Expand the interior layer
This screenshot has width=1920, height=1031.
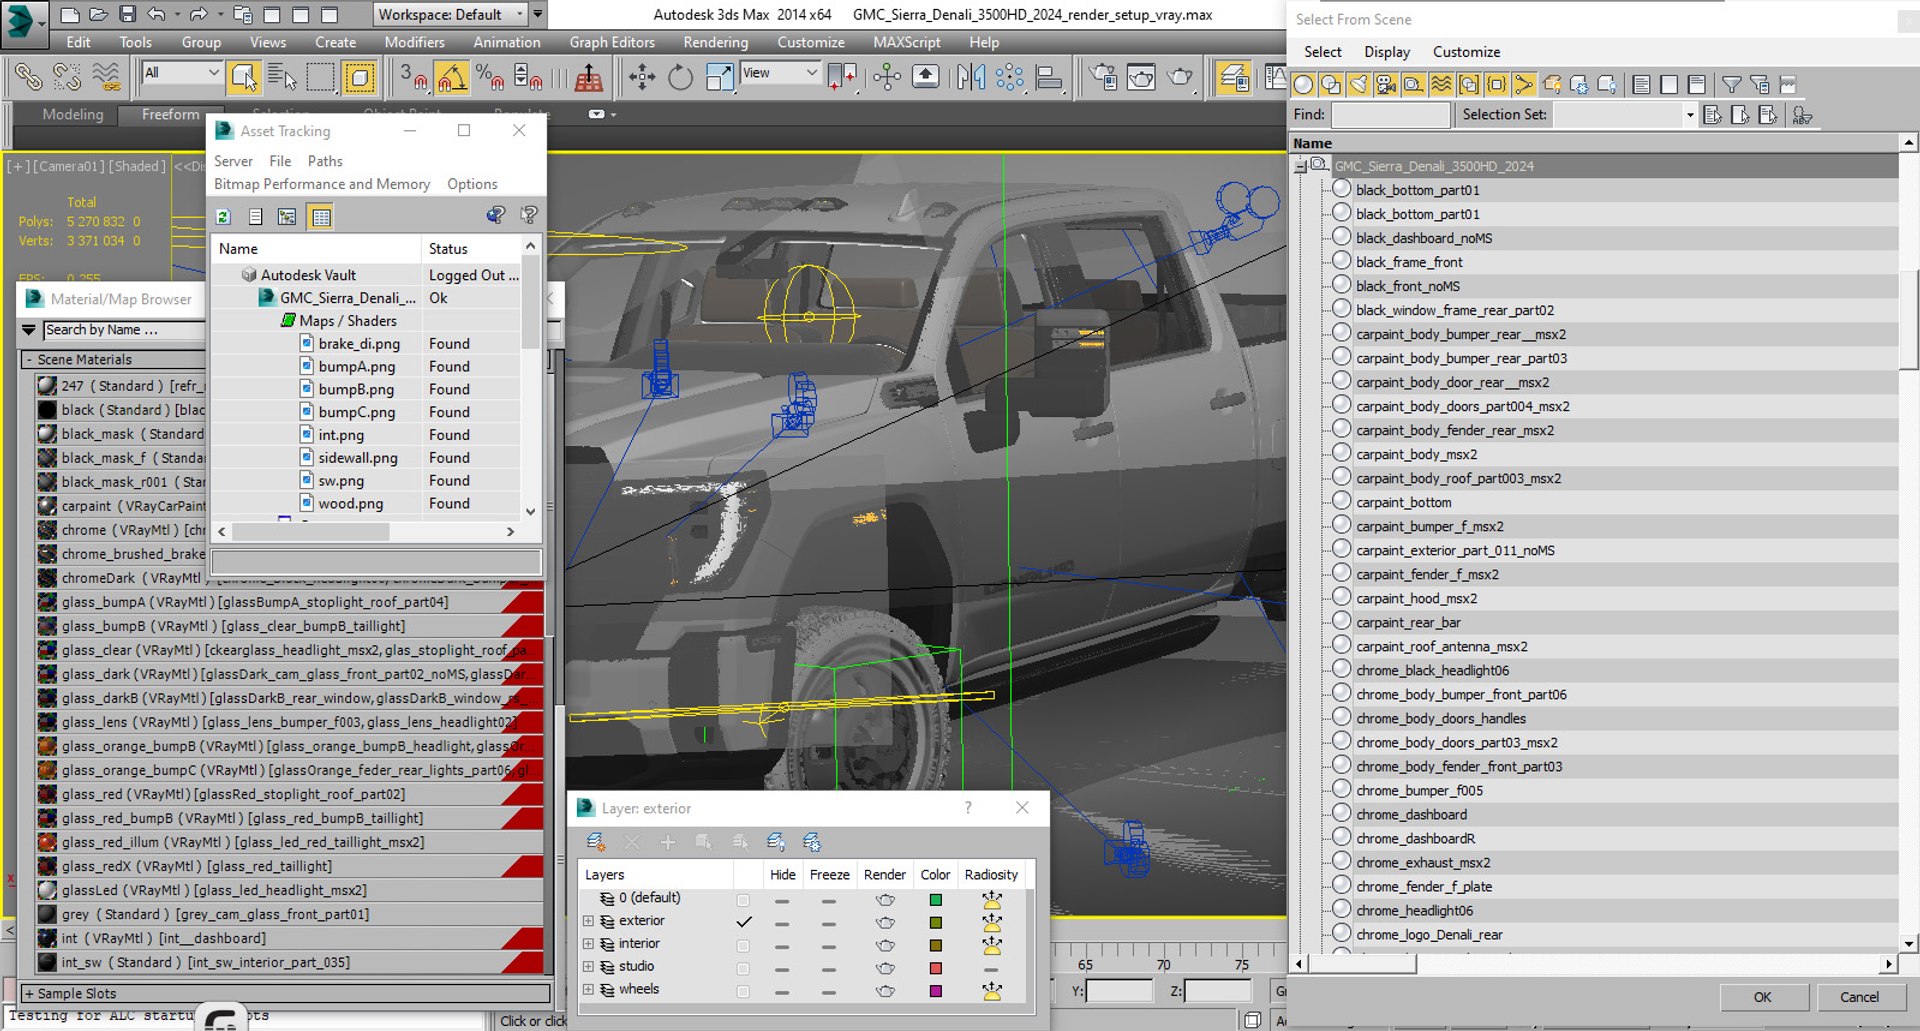(588, 944)
